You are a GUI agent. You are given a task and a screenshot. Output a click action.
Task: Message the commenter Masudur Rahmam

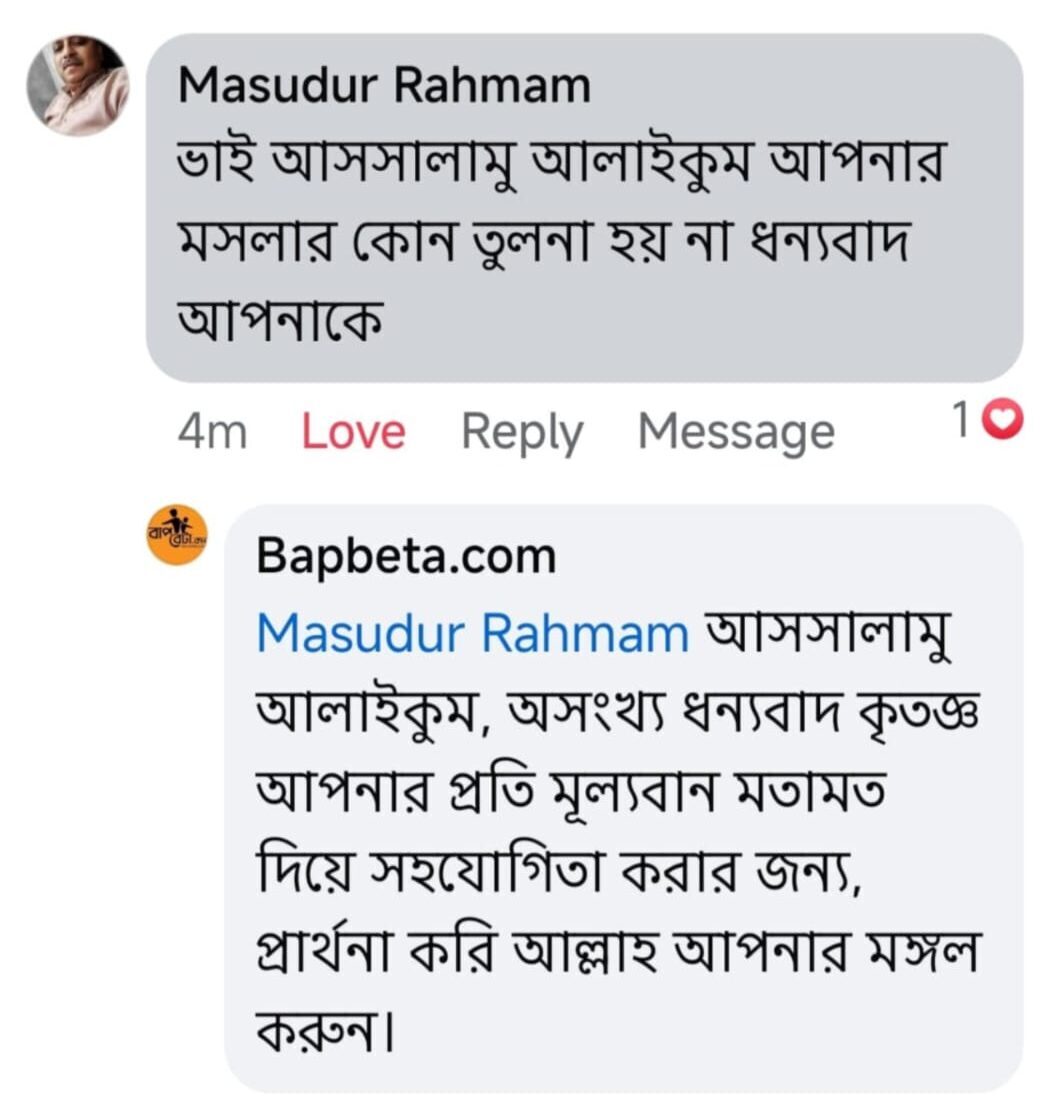pyautogui.click(x=736, y=432)
